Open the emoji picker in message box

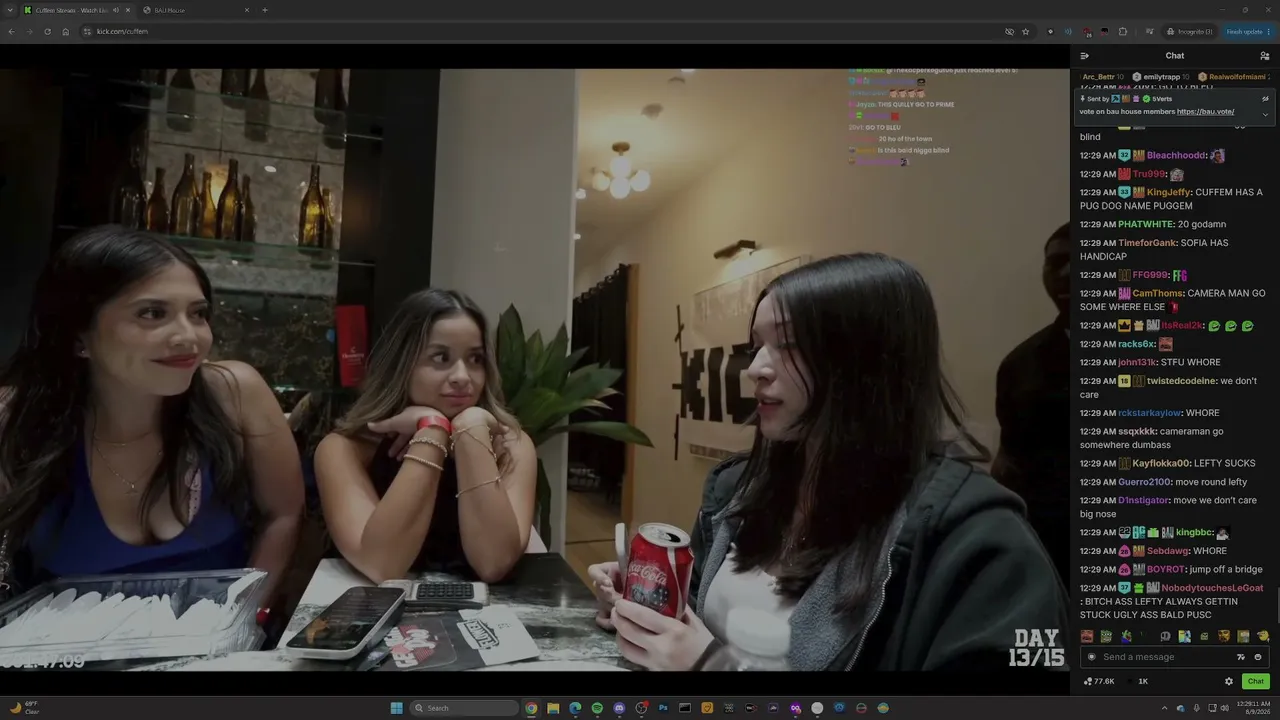(x=1258, y=657)
